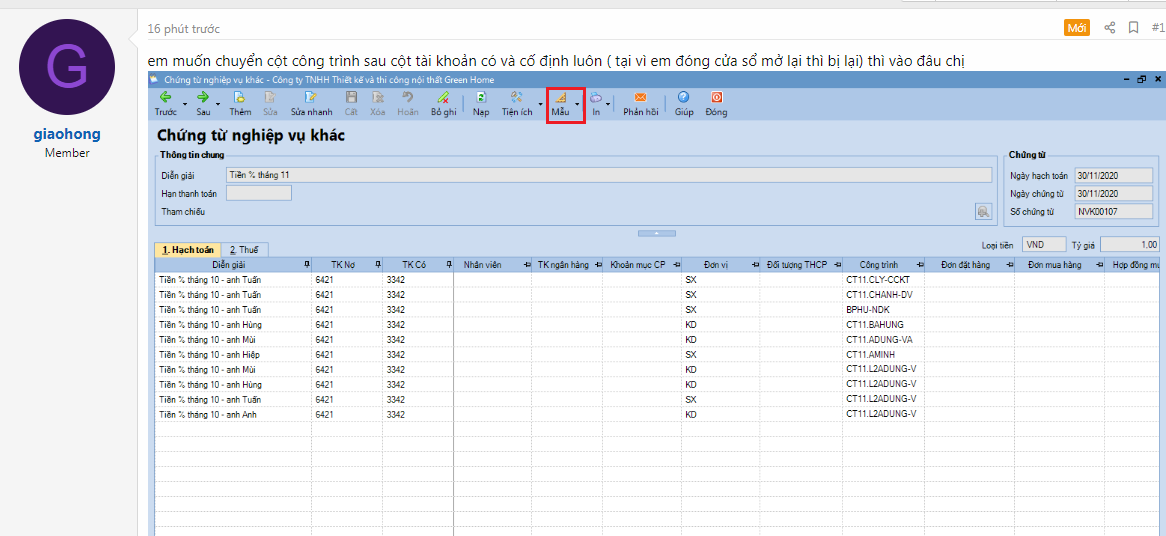The height and width of the screenshot is (536, 1166).
Task: Select cell CT11.AMINH
Action: 883,355
